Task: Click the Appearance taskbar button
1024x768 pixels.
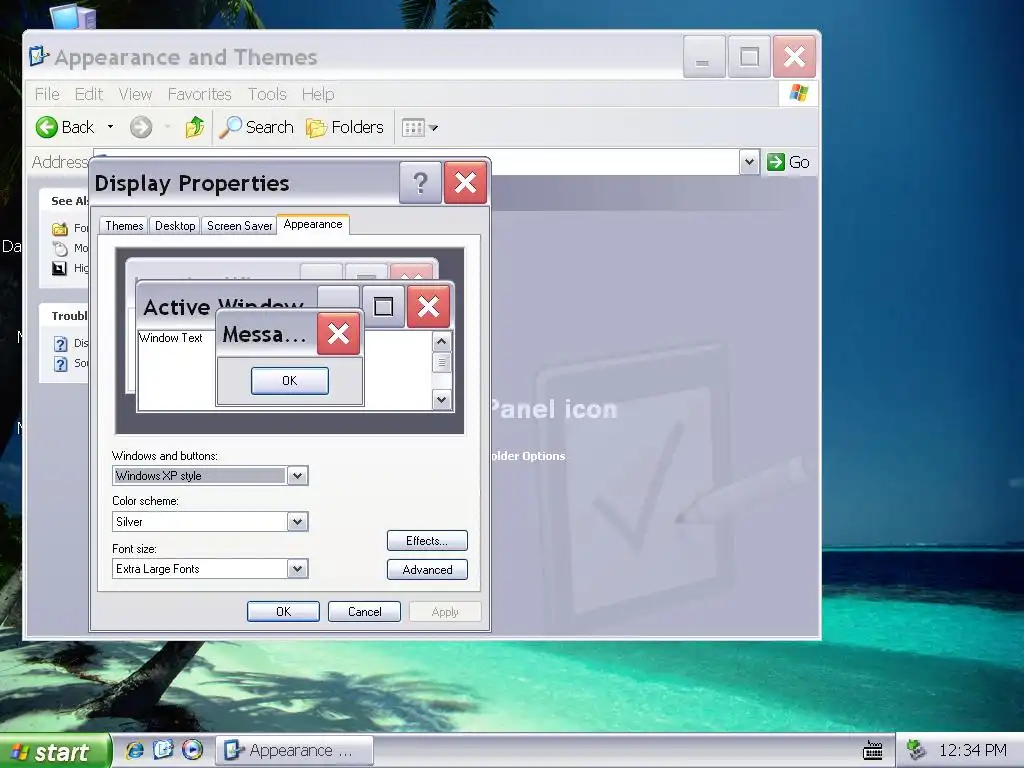Action: (295, 750)
